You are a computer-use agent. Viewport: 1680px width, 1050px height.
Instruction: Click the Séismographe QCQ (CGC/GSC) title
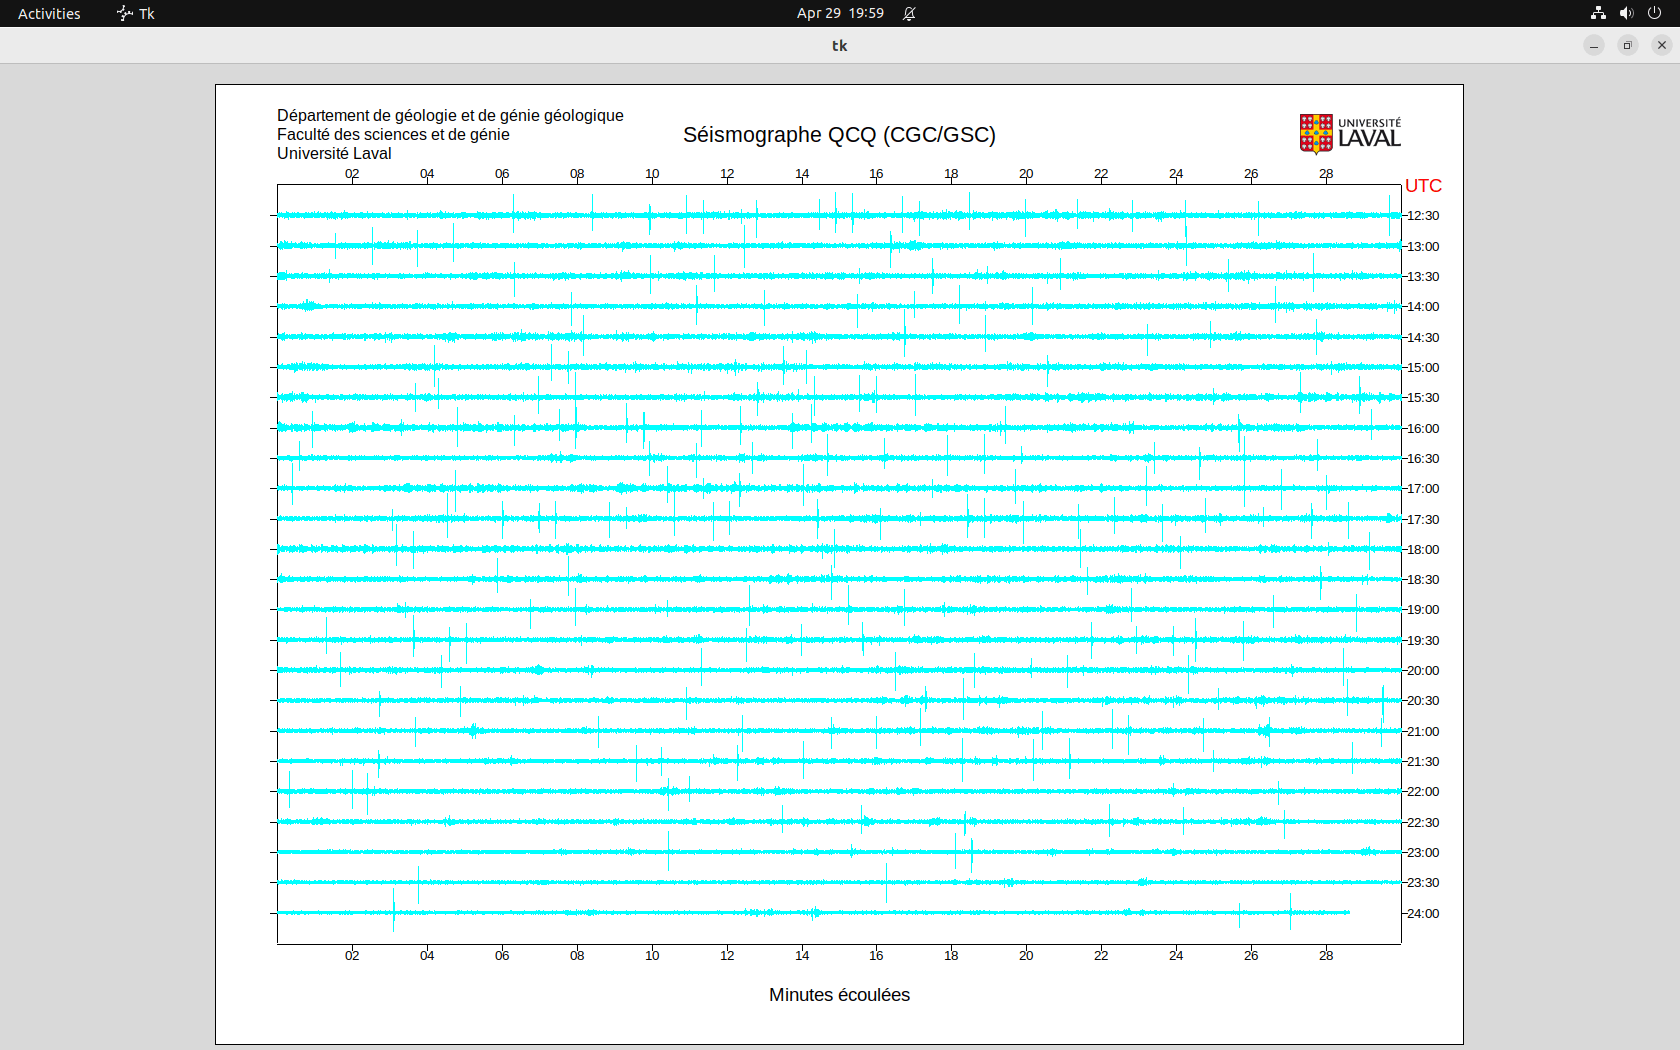(839, 135)
